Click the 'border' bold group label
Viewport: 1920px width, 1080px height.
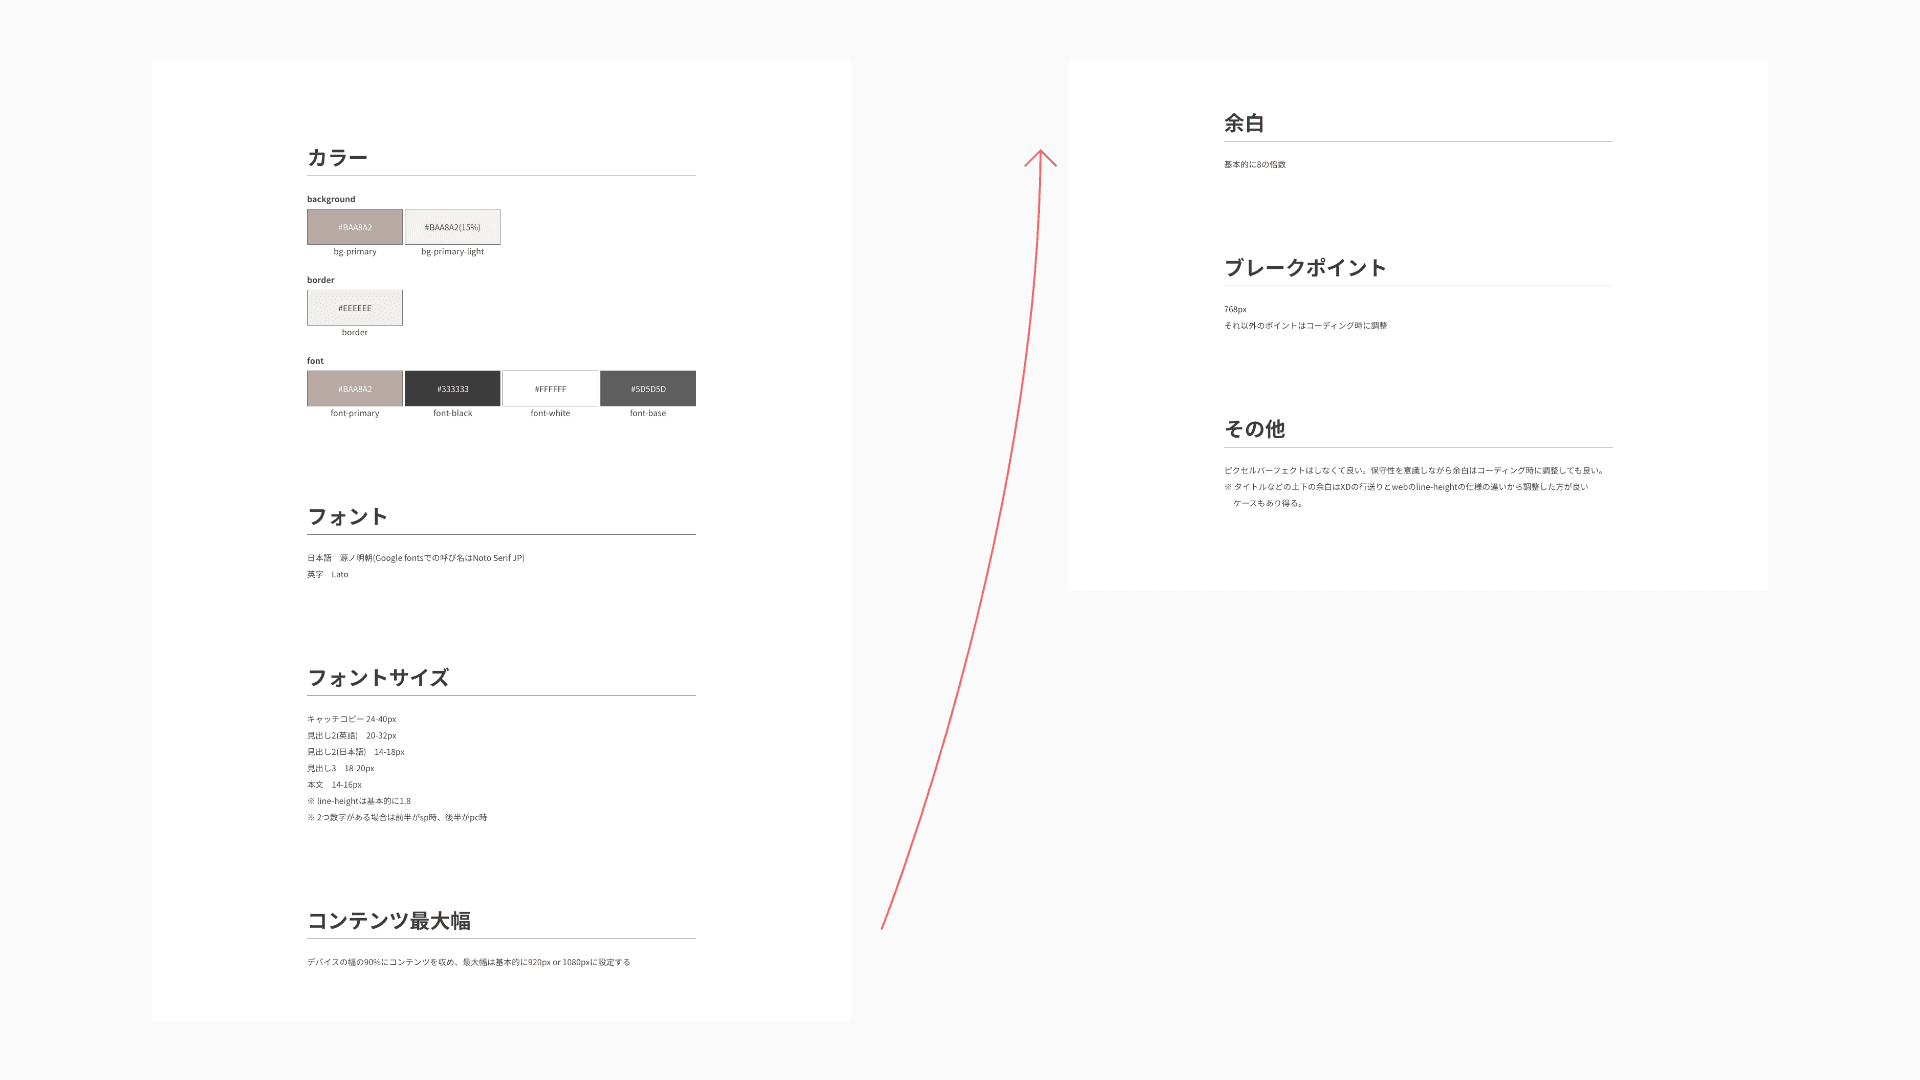click(320, 280)
